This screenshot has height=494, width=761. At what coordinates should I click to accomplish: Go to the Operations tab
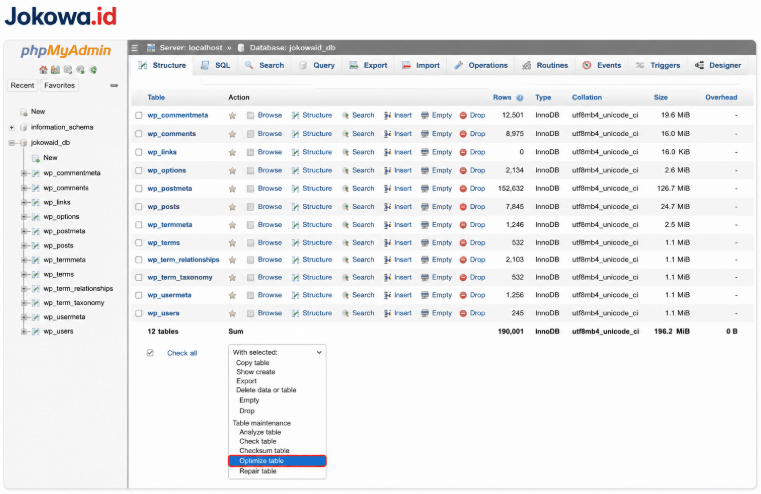pyautogui.click(x=481, y=66)
